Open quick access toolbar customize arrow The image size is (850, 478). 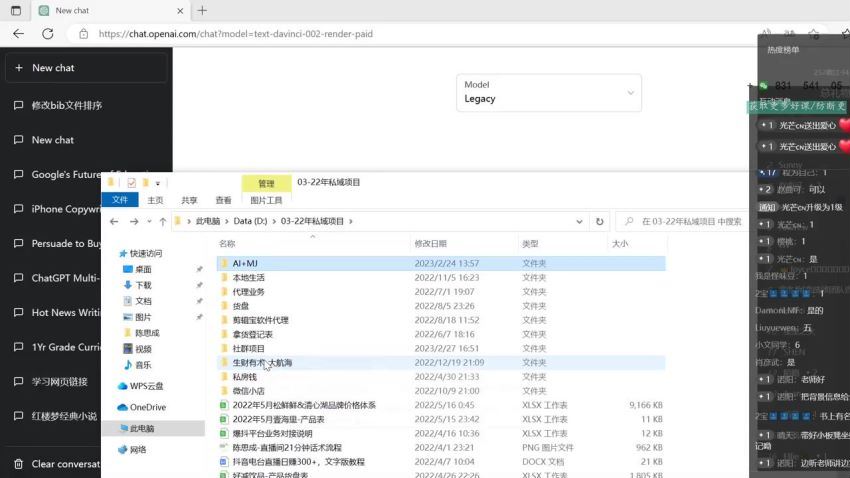[158, 183]
